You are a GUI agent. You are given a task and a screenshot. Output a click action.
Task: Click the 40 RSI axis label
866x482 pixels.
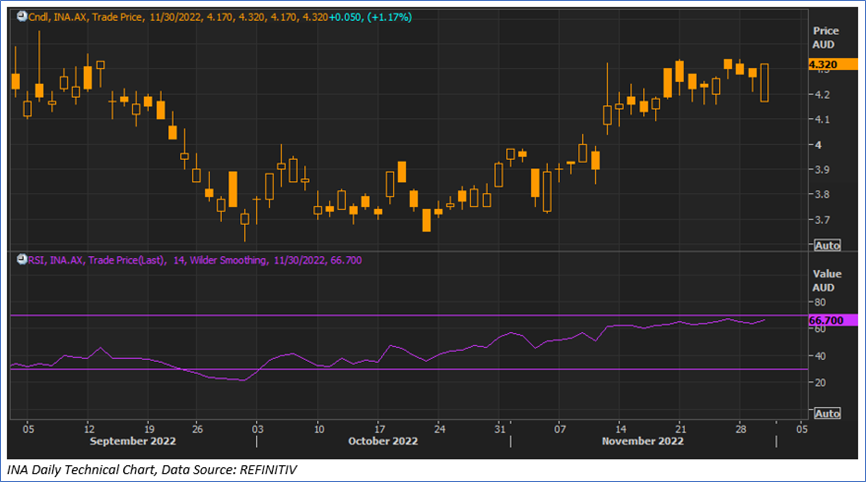[x=820, y=356]
